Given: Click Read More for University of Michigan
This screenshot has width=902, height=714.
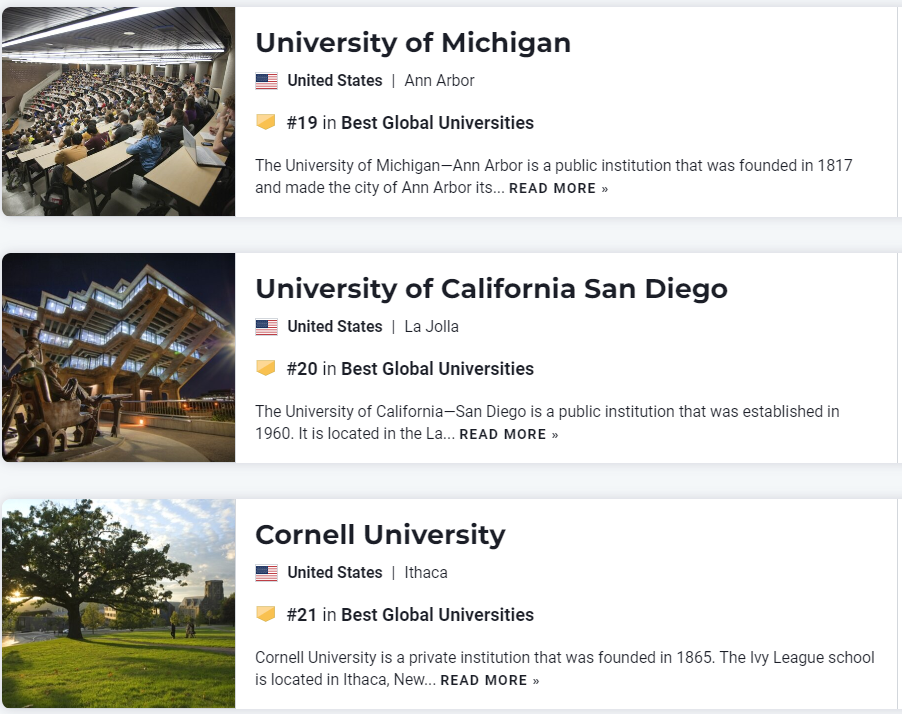Looking at the screenshot, I should click(x=558, y=188).
